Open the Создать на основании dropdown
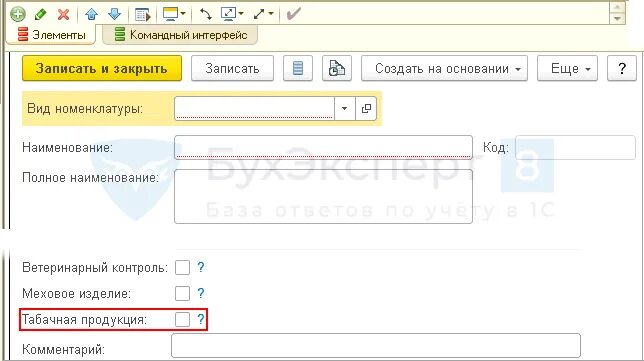644x361 pixels. [x=444, y=68]
